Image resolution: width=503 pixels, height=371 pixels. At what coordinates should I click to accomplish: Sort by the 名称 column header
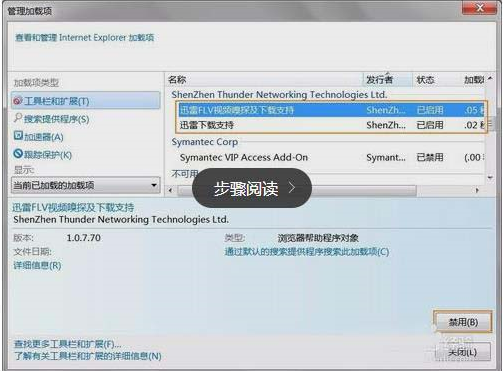pos(264,80)
